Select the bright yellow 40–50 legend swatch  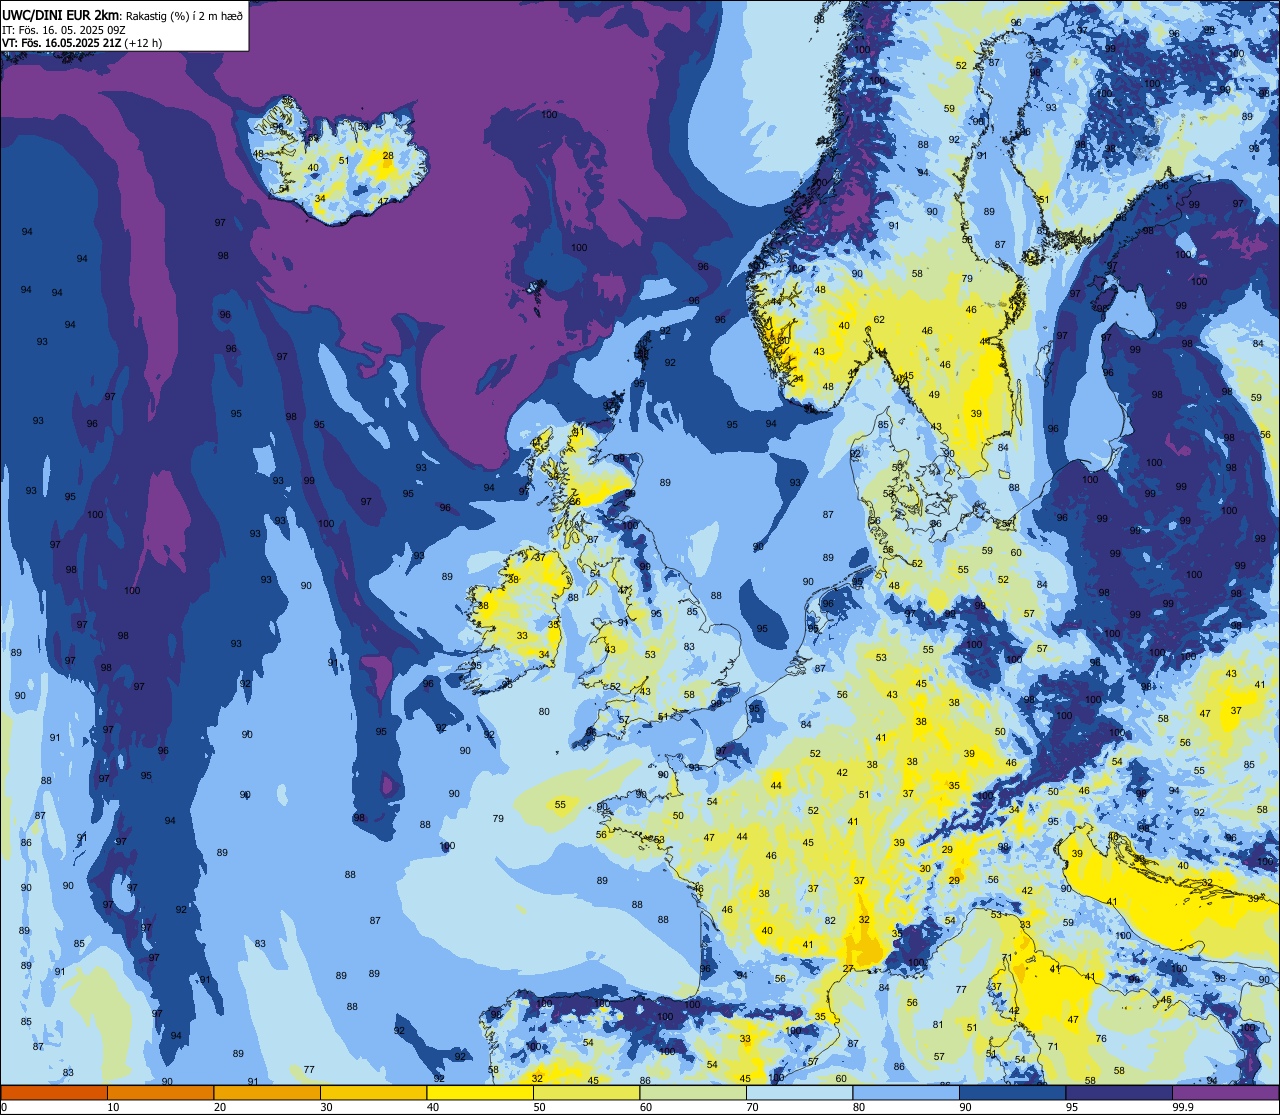coord(480,1092)
